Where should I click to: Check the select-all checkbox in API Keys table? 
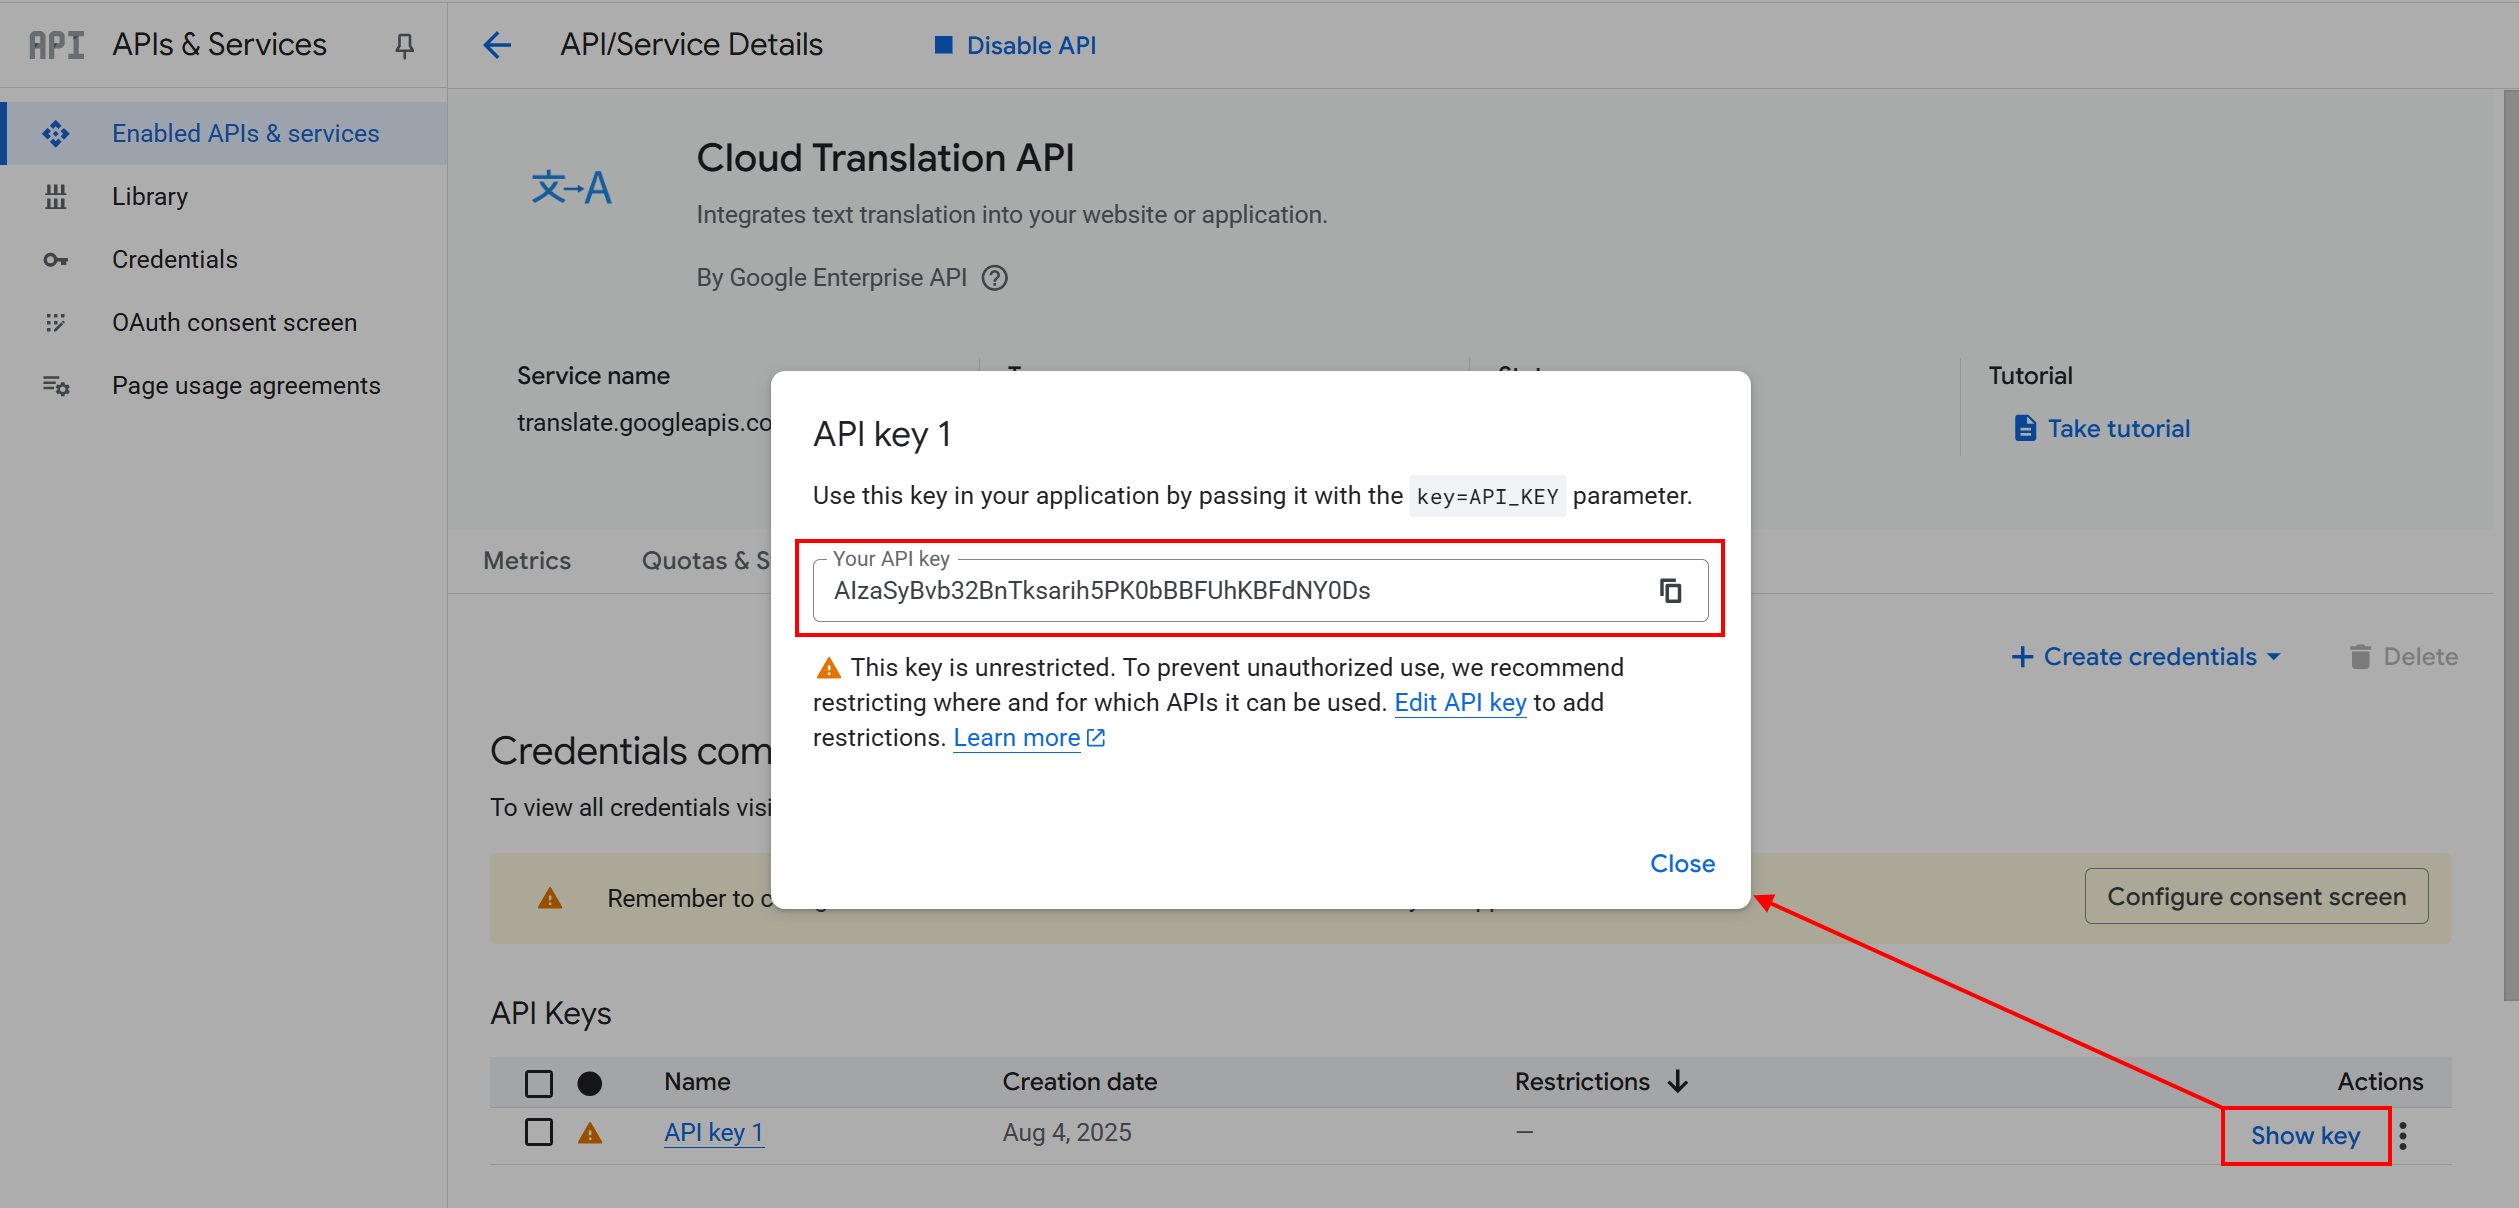[x=538, y=1083]
